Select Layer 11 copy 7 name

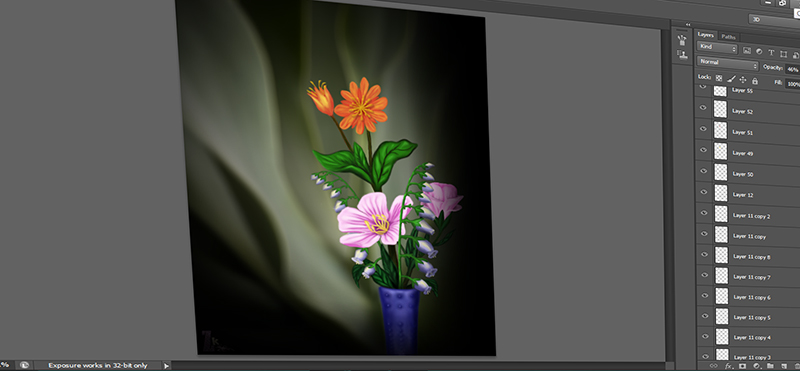[752, 277]
